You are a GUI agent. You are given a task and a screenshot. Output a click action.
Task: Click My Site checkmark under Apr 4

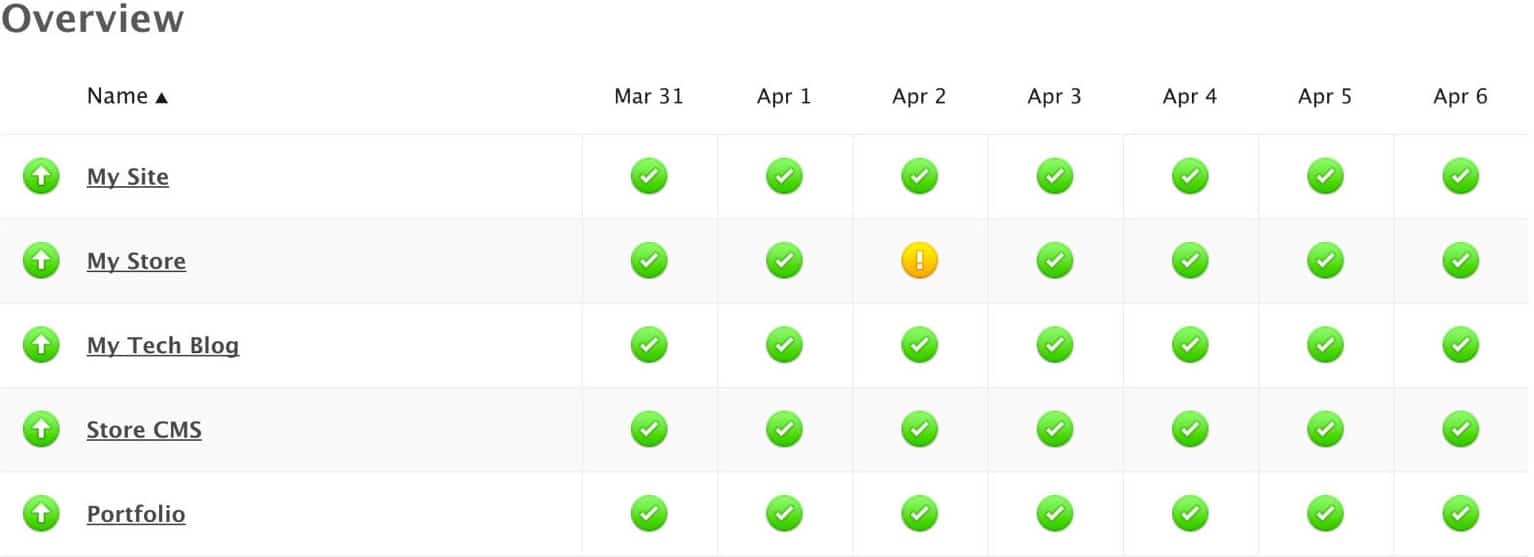1190,177
